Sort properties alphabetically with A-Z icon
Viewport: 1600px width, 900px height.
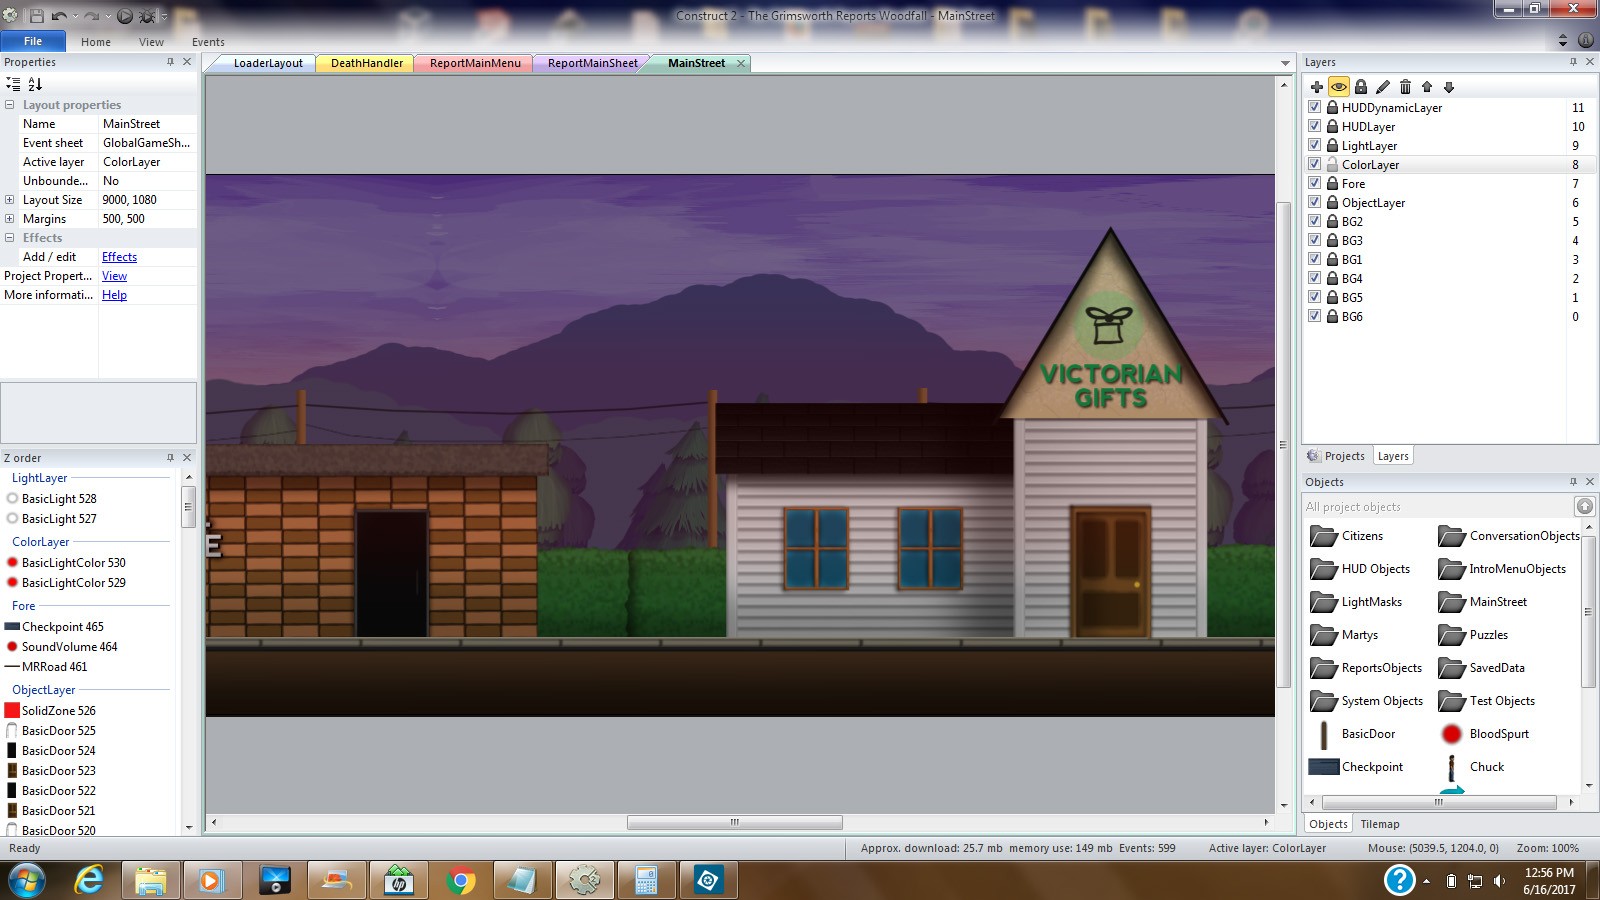(x=35, y=84)
